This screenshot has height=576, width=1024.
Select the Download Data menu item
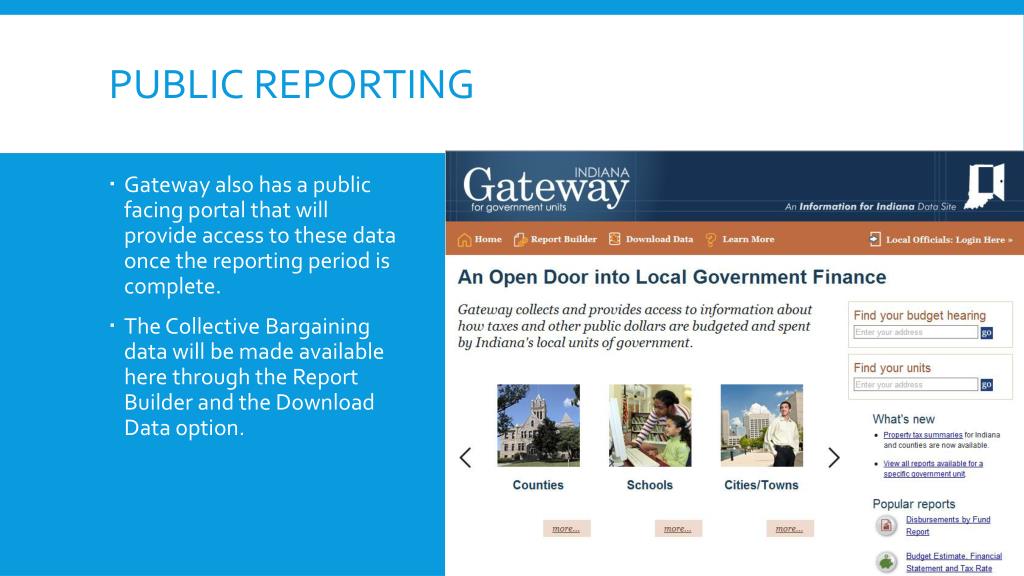click(x=660, y=239)
